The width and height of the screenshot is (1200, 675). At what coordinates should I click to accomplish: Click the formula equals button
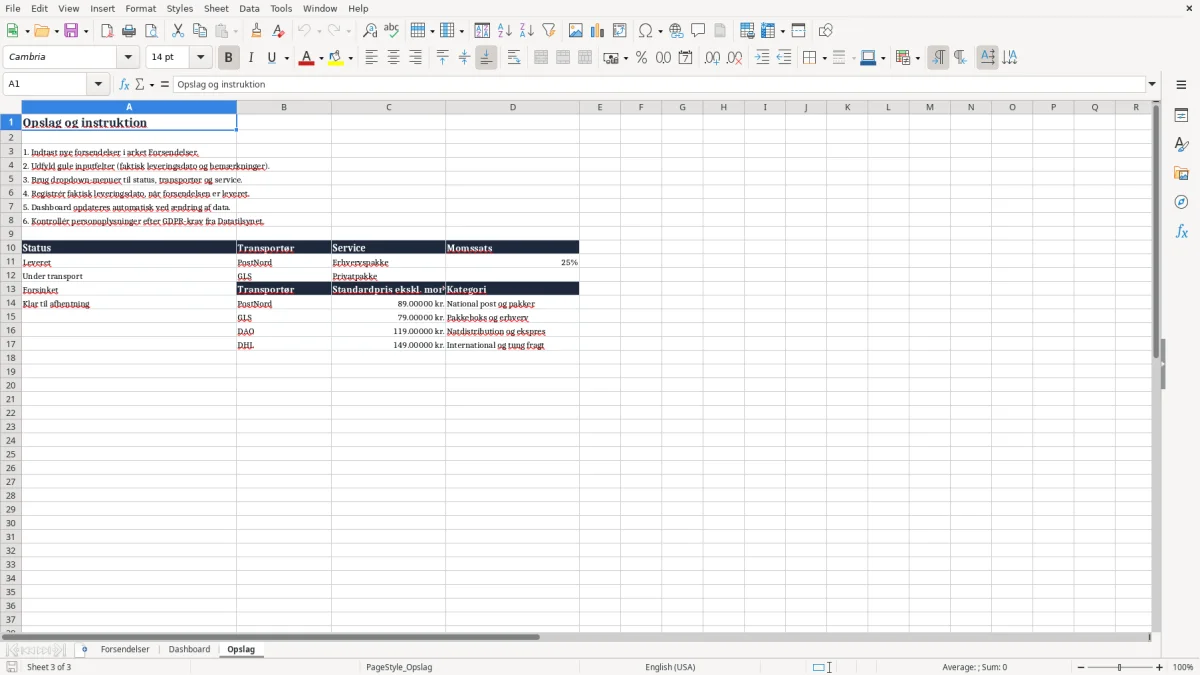(x=164, y=85)
